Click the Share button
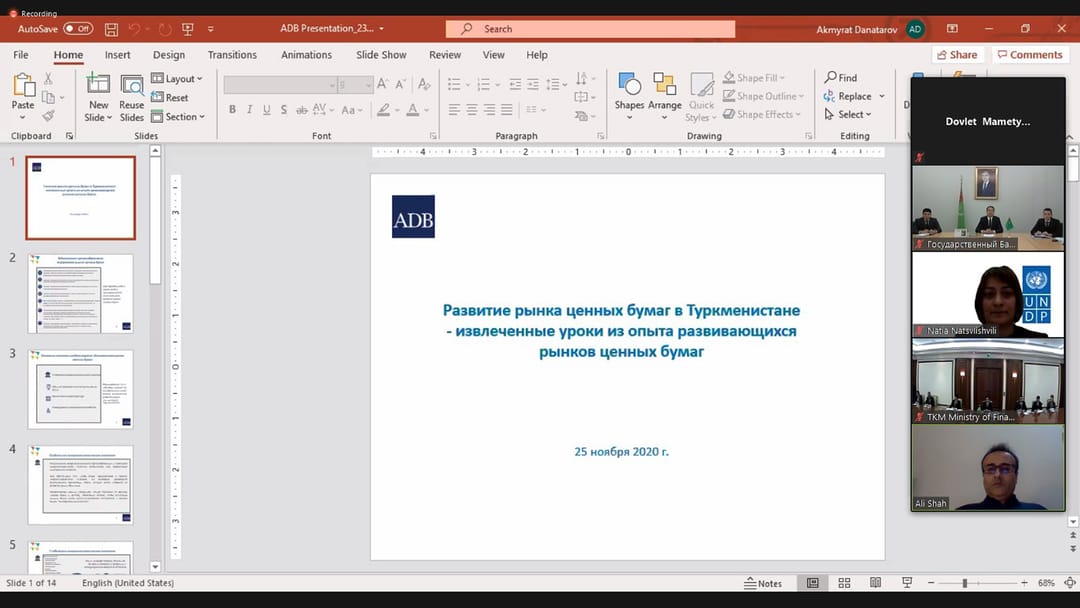The height and width of the screenshot is (608, 1080). point(956,54)
